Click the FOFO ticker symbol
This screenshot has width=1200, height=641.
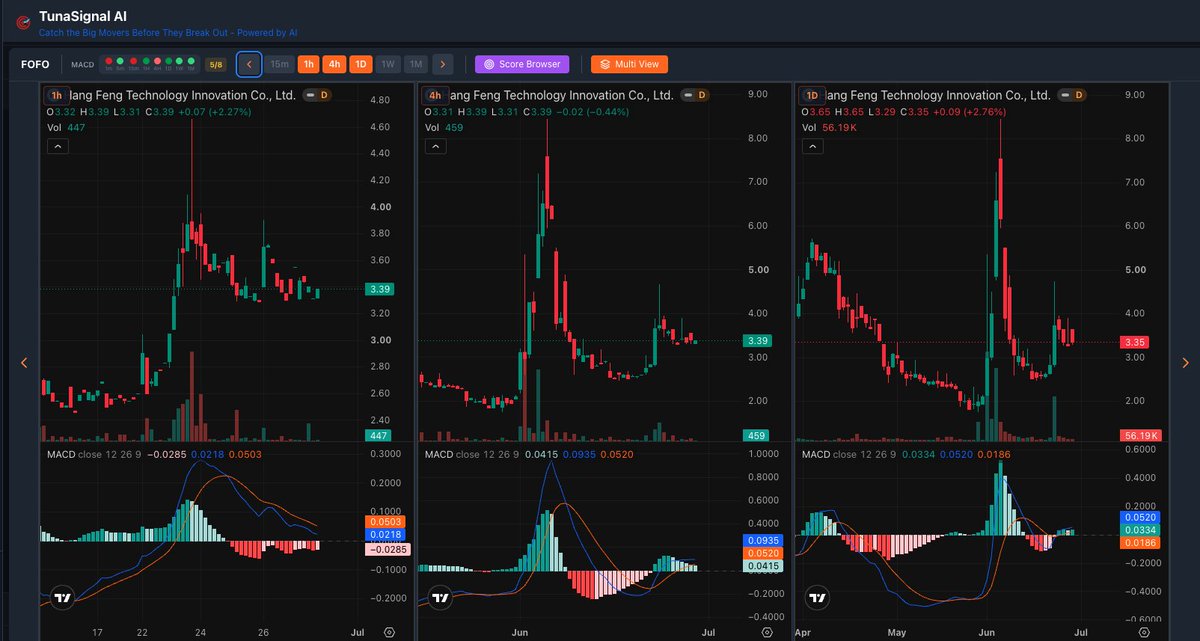click(35, 64)
